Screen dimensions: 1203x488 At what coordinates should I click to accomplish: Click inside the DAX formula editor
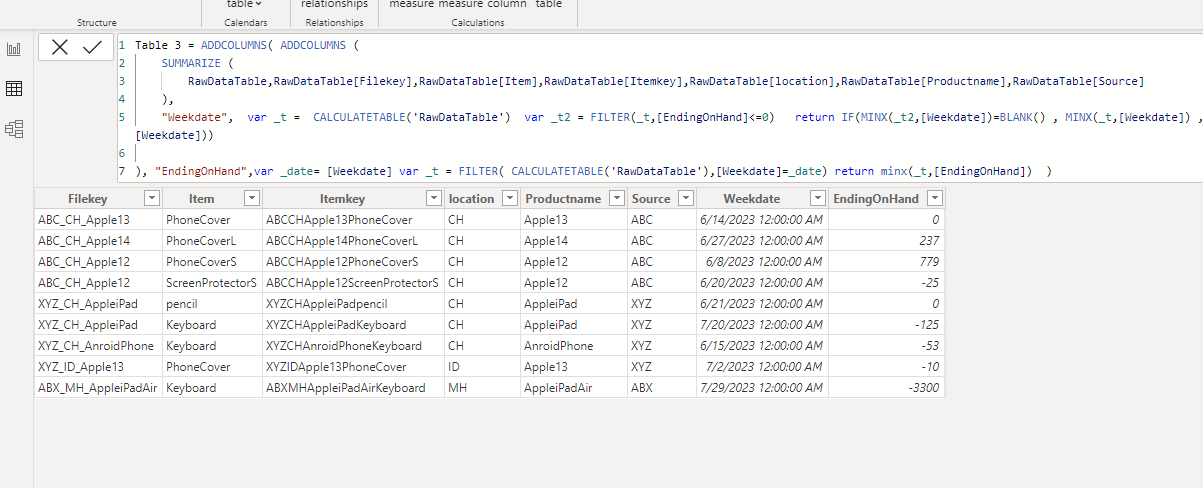tap(660, 106)
